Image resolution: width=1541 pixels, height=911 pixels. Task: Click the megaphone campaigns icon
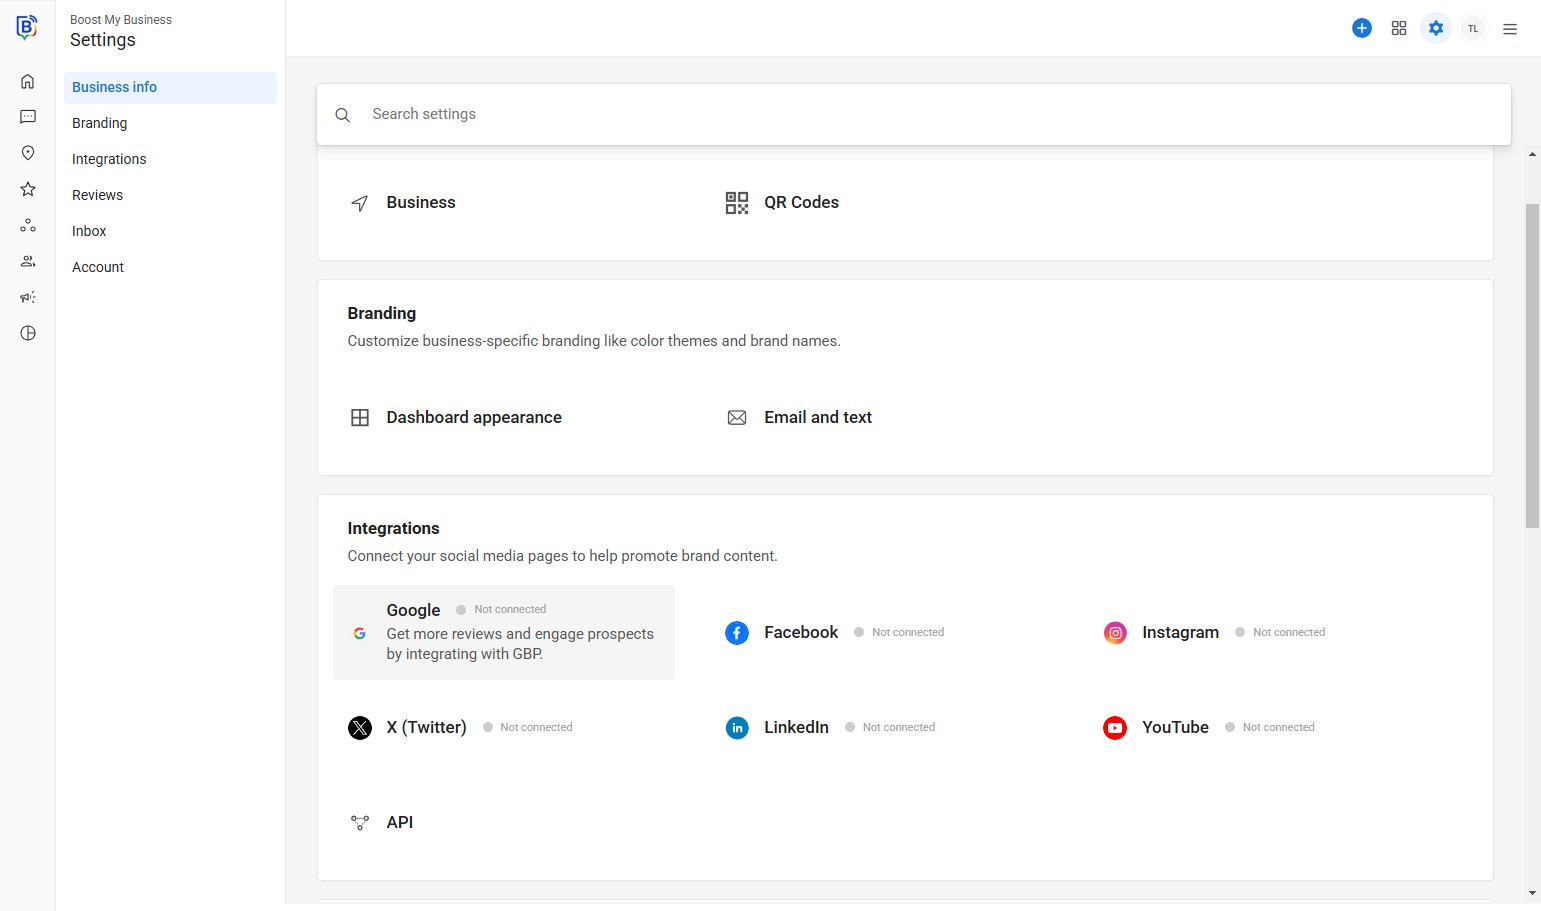pos(28,297)
